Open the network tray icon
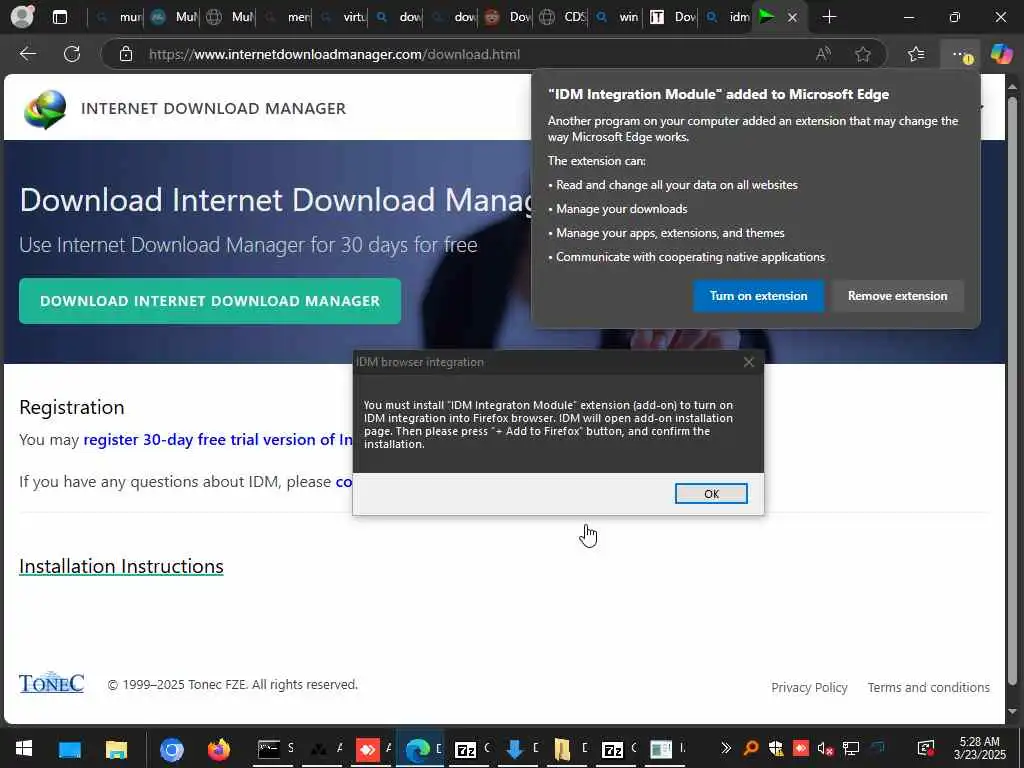 pos(850,748)
